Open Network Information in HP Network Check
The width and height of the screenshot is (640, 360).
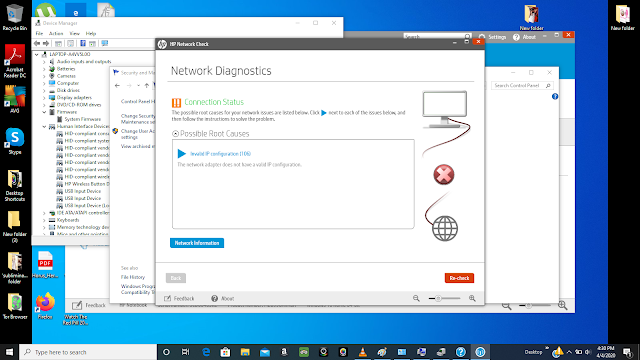[197, 243]
